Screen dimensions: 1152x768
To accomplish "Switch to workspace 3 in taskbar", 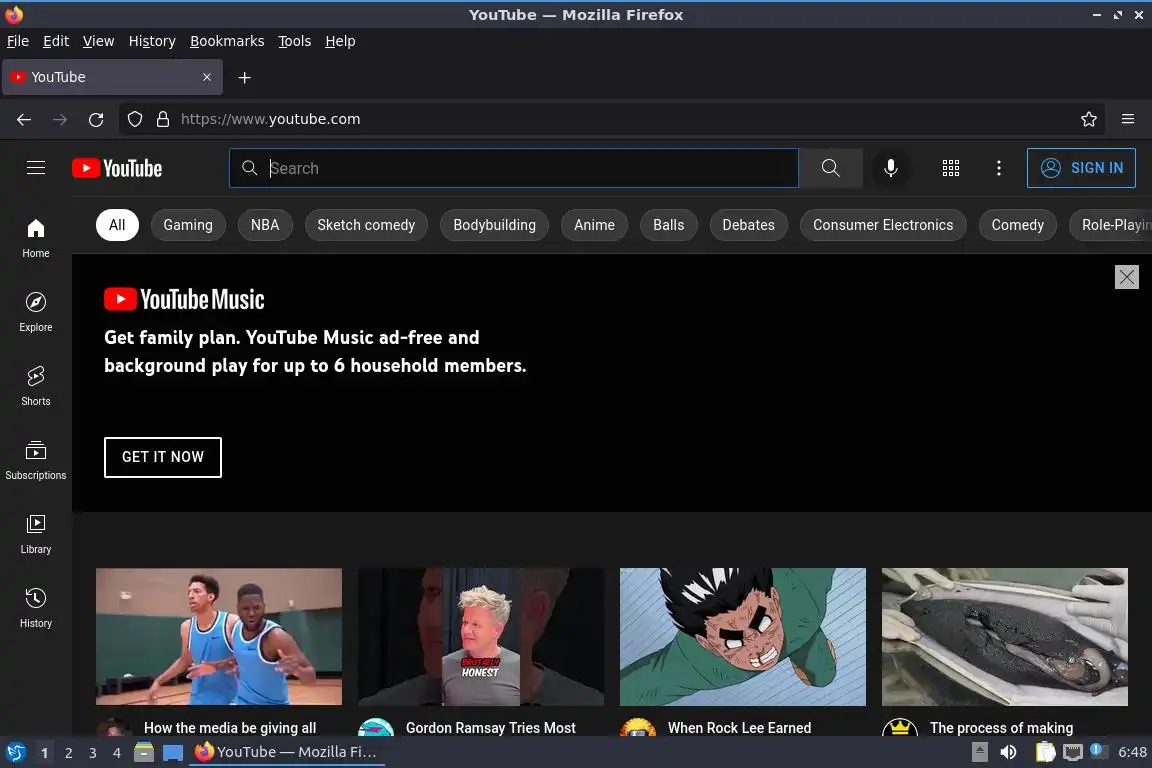I will click(93, 753).
